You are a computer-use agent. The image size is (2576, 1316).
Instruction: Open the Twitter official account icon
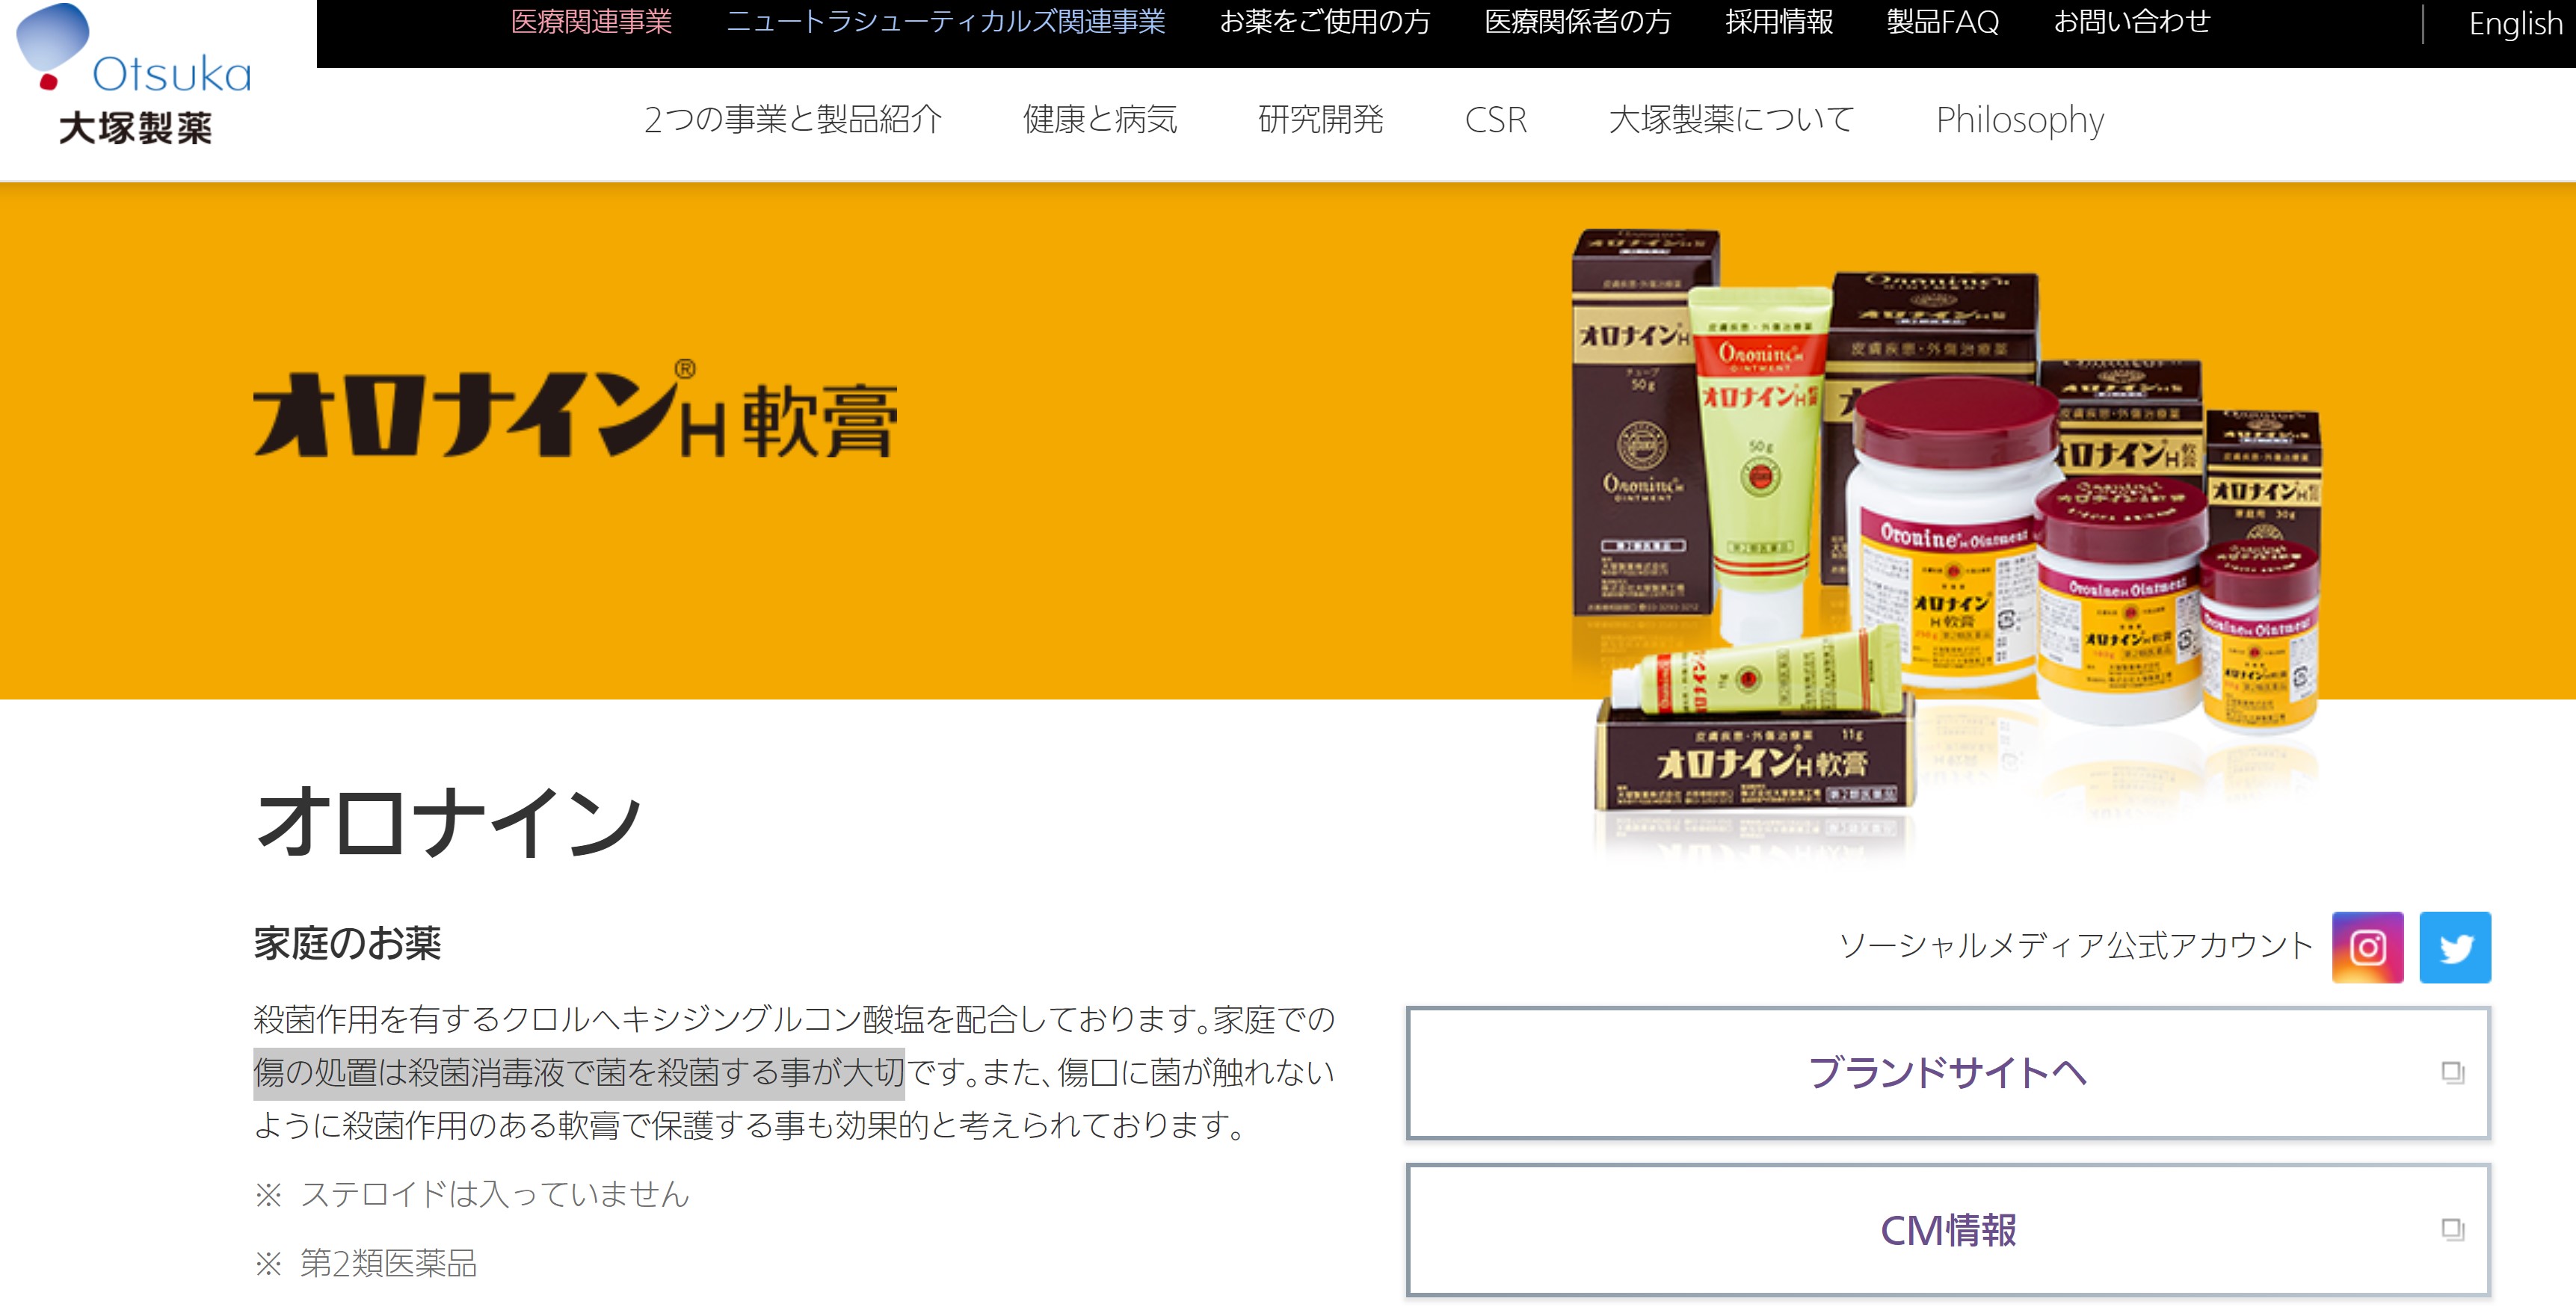pos(2456,945)
